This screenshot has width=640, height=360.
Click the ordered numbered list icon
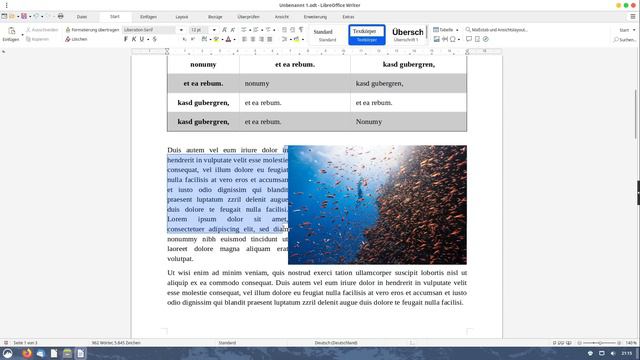pyautogui.click(x=256, y=30)
